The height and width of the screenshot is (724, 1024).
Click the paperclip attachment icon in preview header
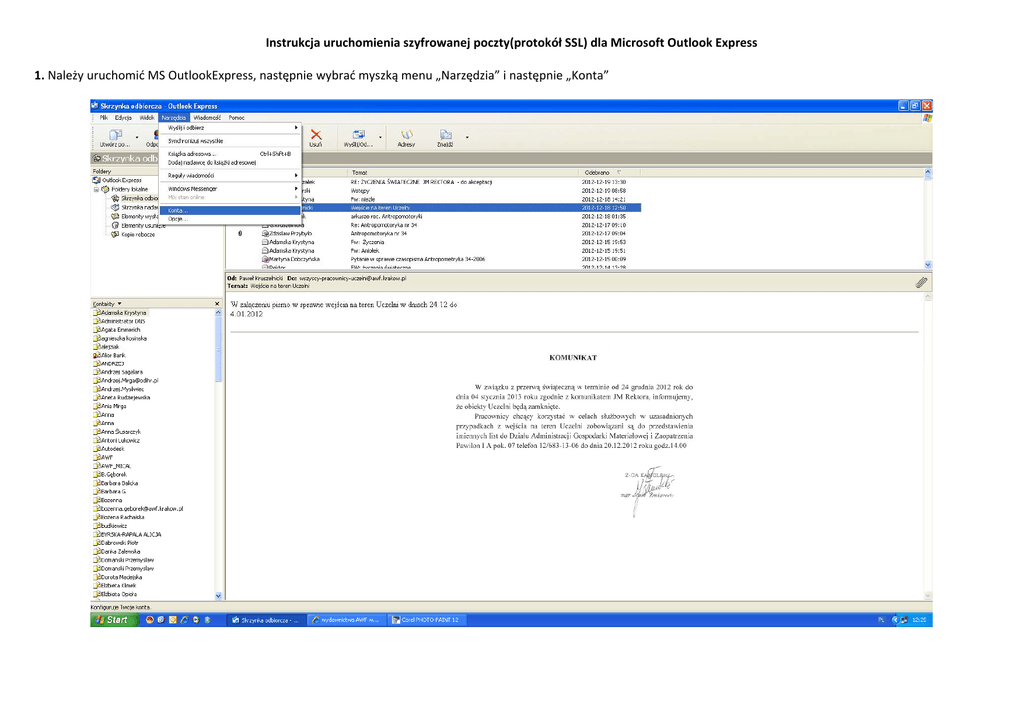coord(921,283)
